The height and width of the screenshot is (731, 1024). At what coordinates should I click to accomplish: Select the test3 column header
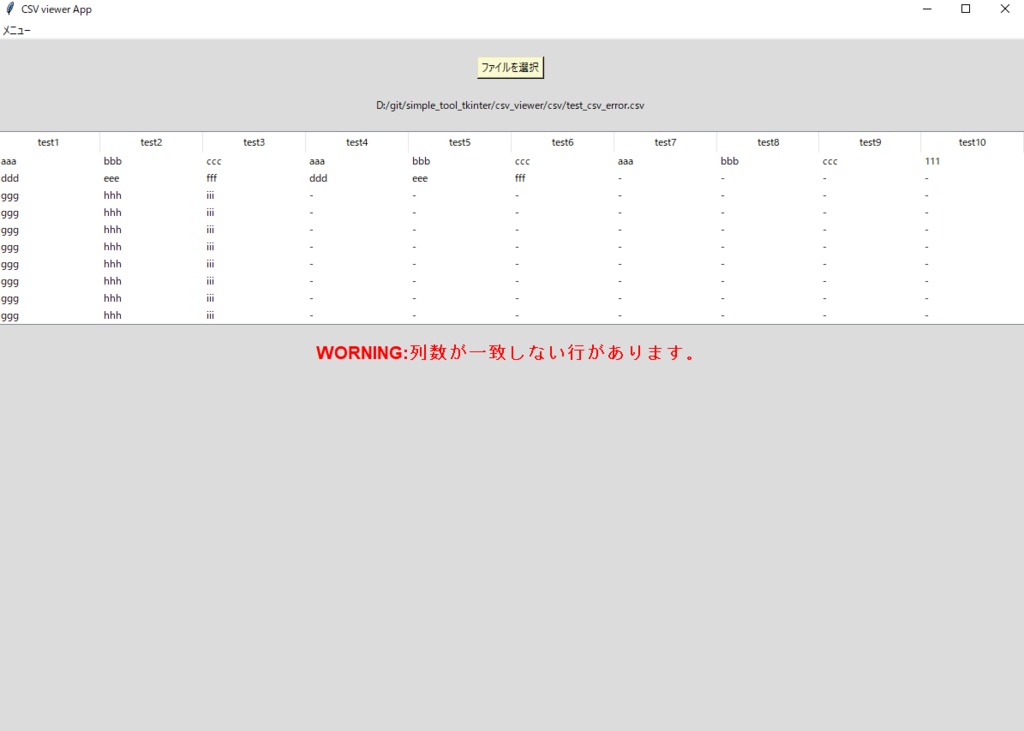click(x=254, y=142)
